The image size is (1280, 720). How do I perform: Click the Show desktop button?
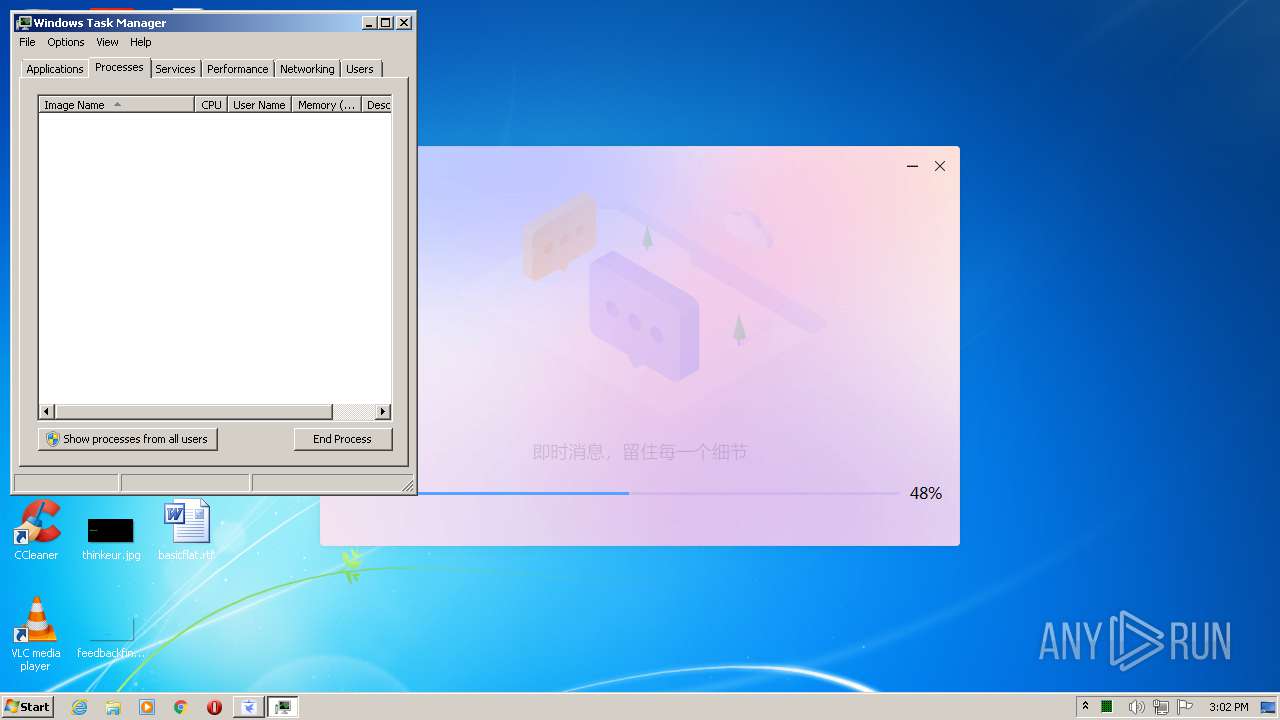coord(1270,707)
